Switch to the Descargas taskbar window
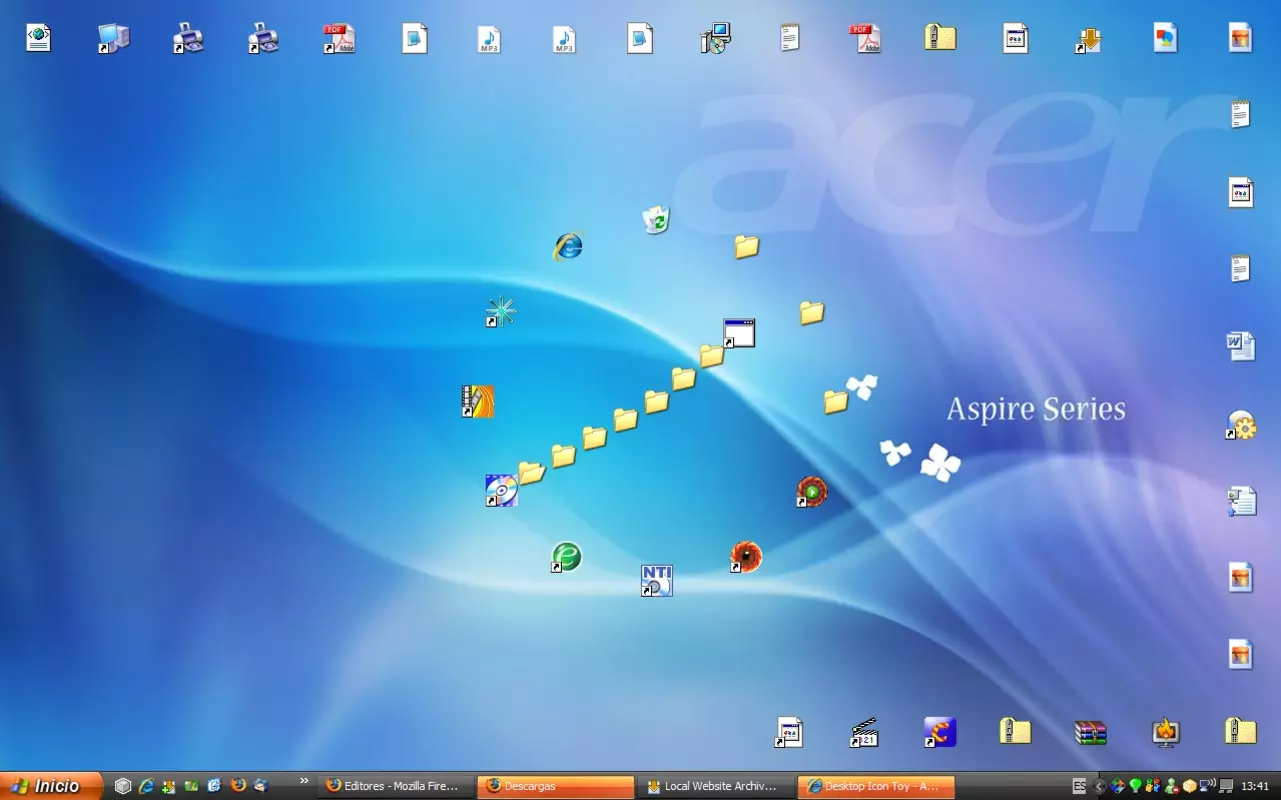The width and height of the screenshot is (1281, 800). [x=555, y=787]
